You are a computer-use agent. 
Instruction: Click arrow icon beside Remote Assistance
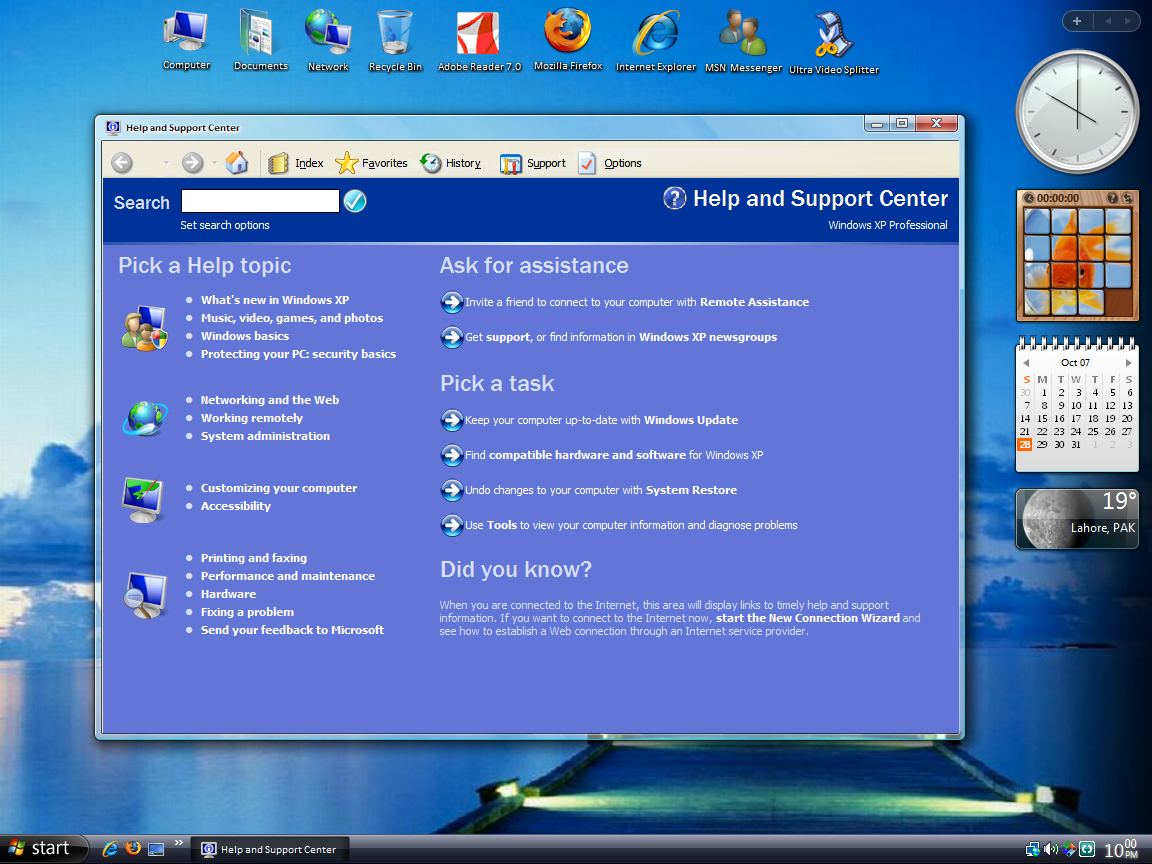(x=451, y=302)
